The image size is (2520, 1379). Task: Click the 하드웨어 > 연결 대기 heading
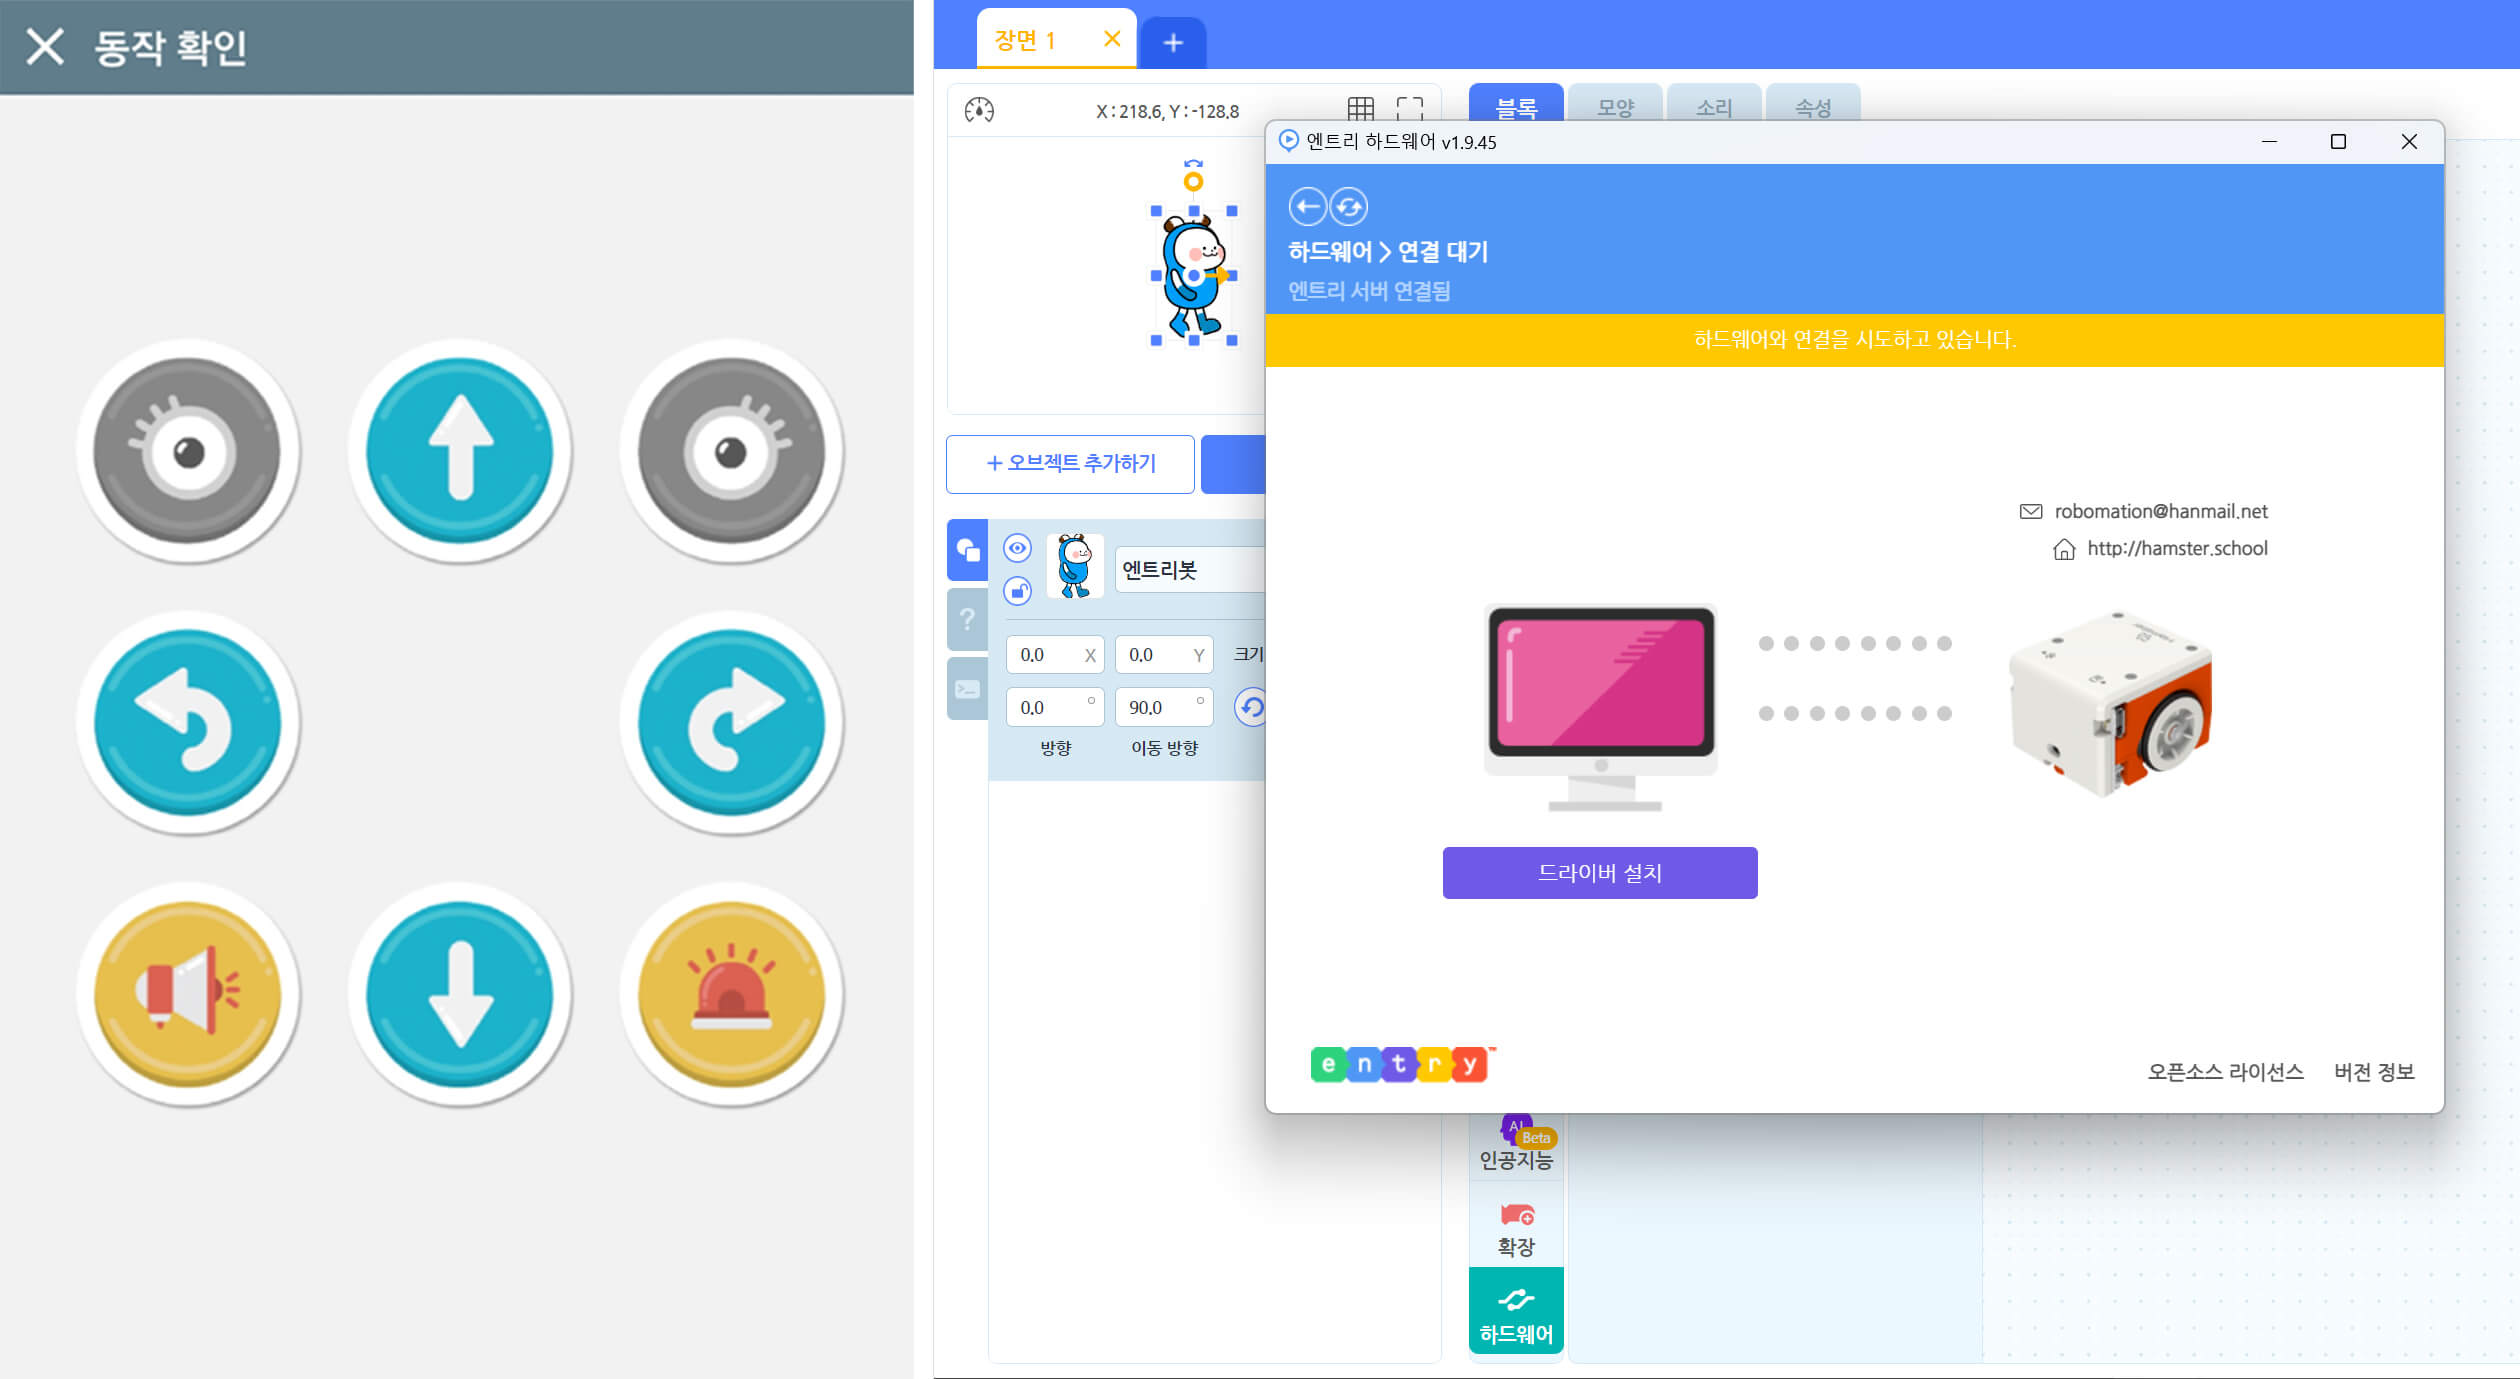pyautogui.click(x=1388, y=252)
